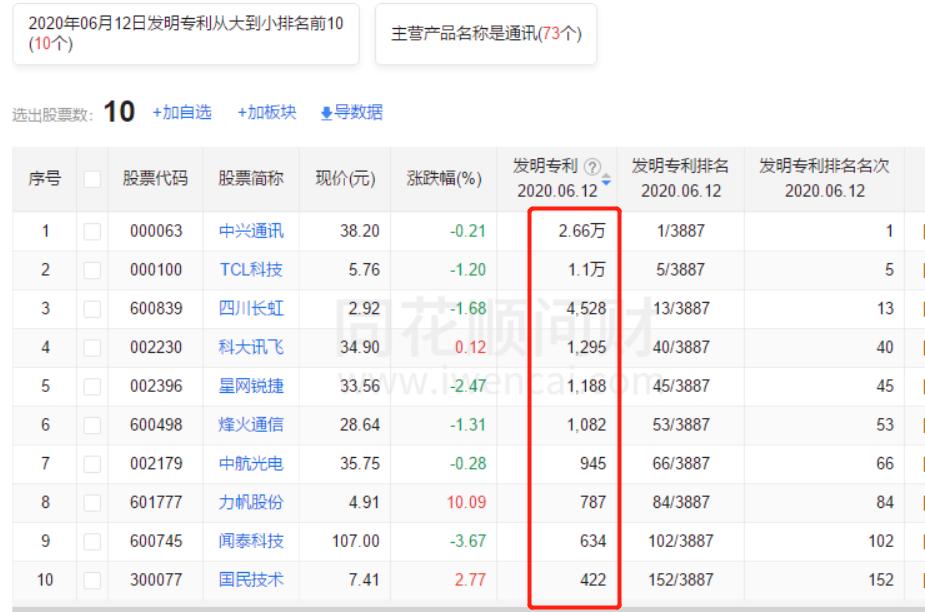Open the 科大讯飞 stock link
Image resolution: width=925 pixels, height=612 pixels.
251,347
